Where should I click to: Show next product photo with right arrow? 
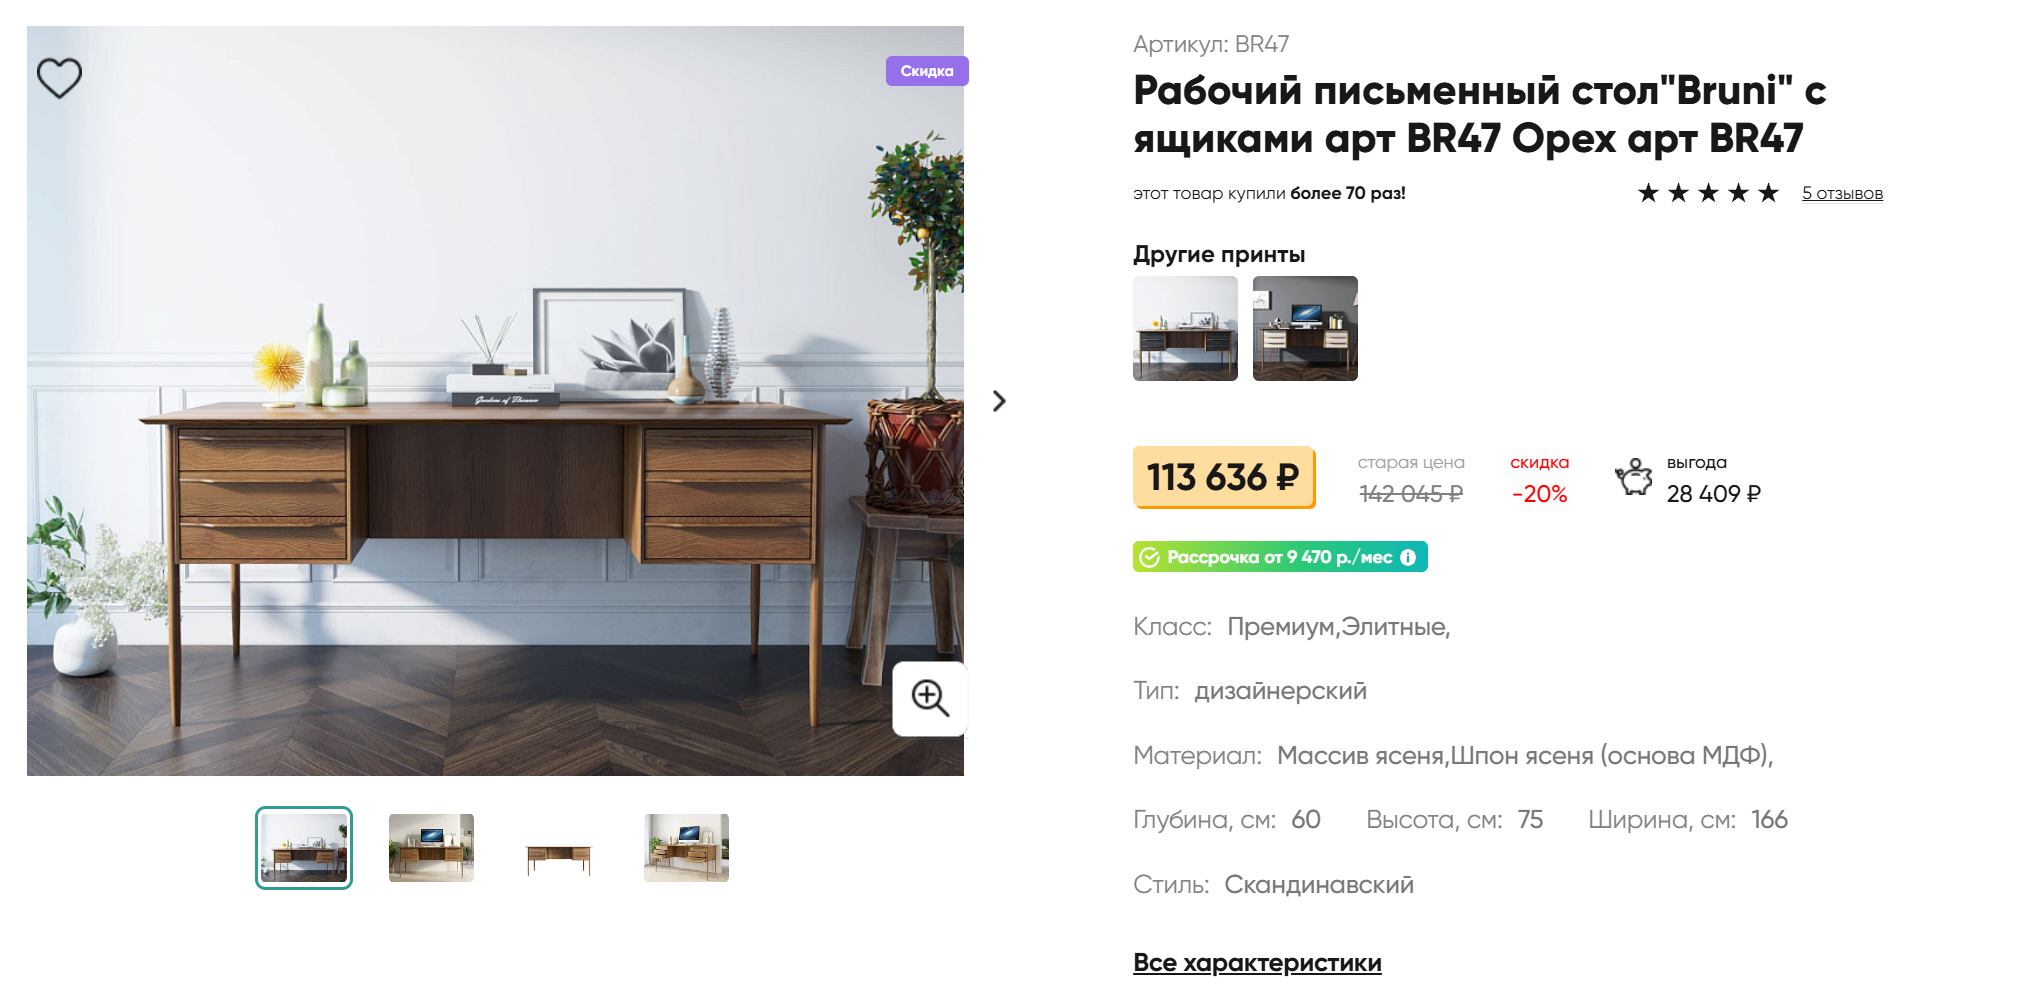click(999, 401)
